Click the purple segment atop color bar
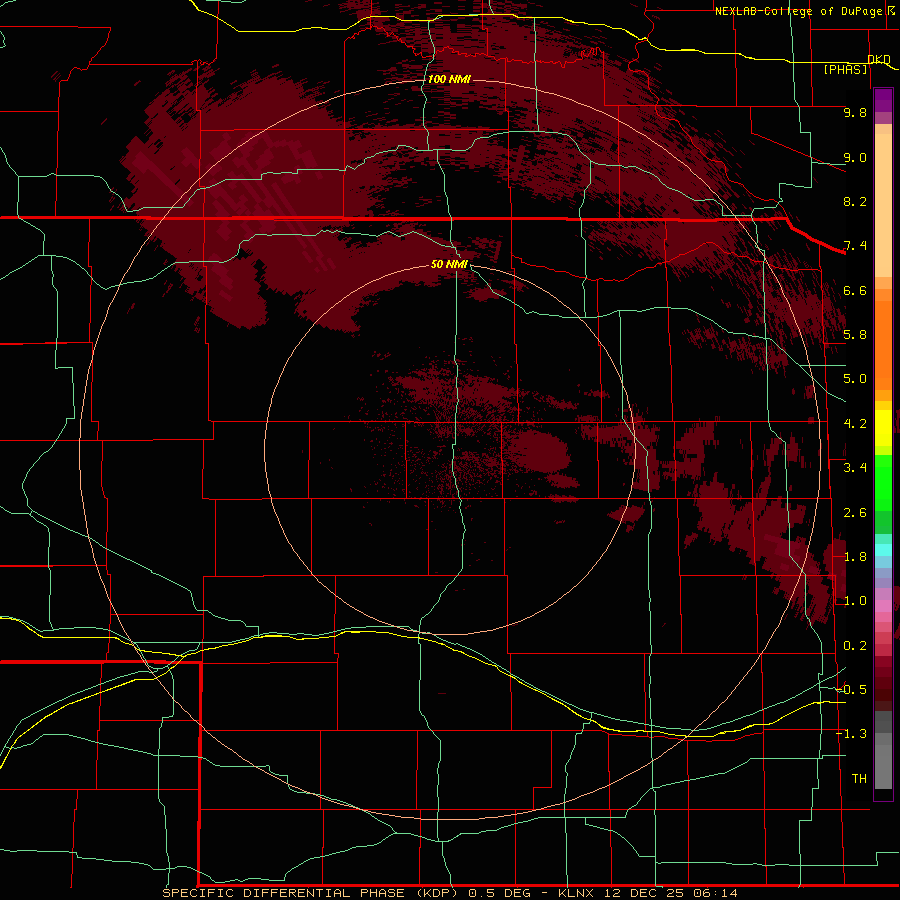 (883, 100)
